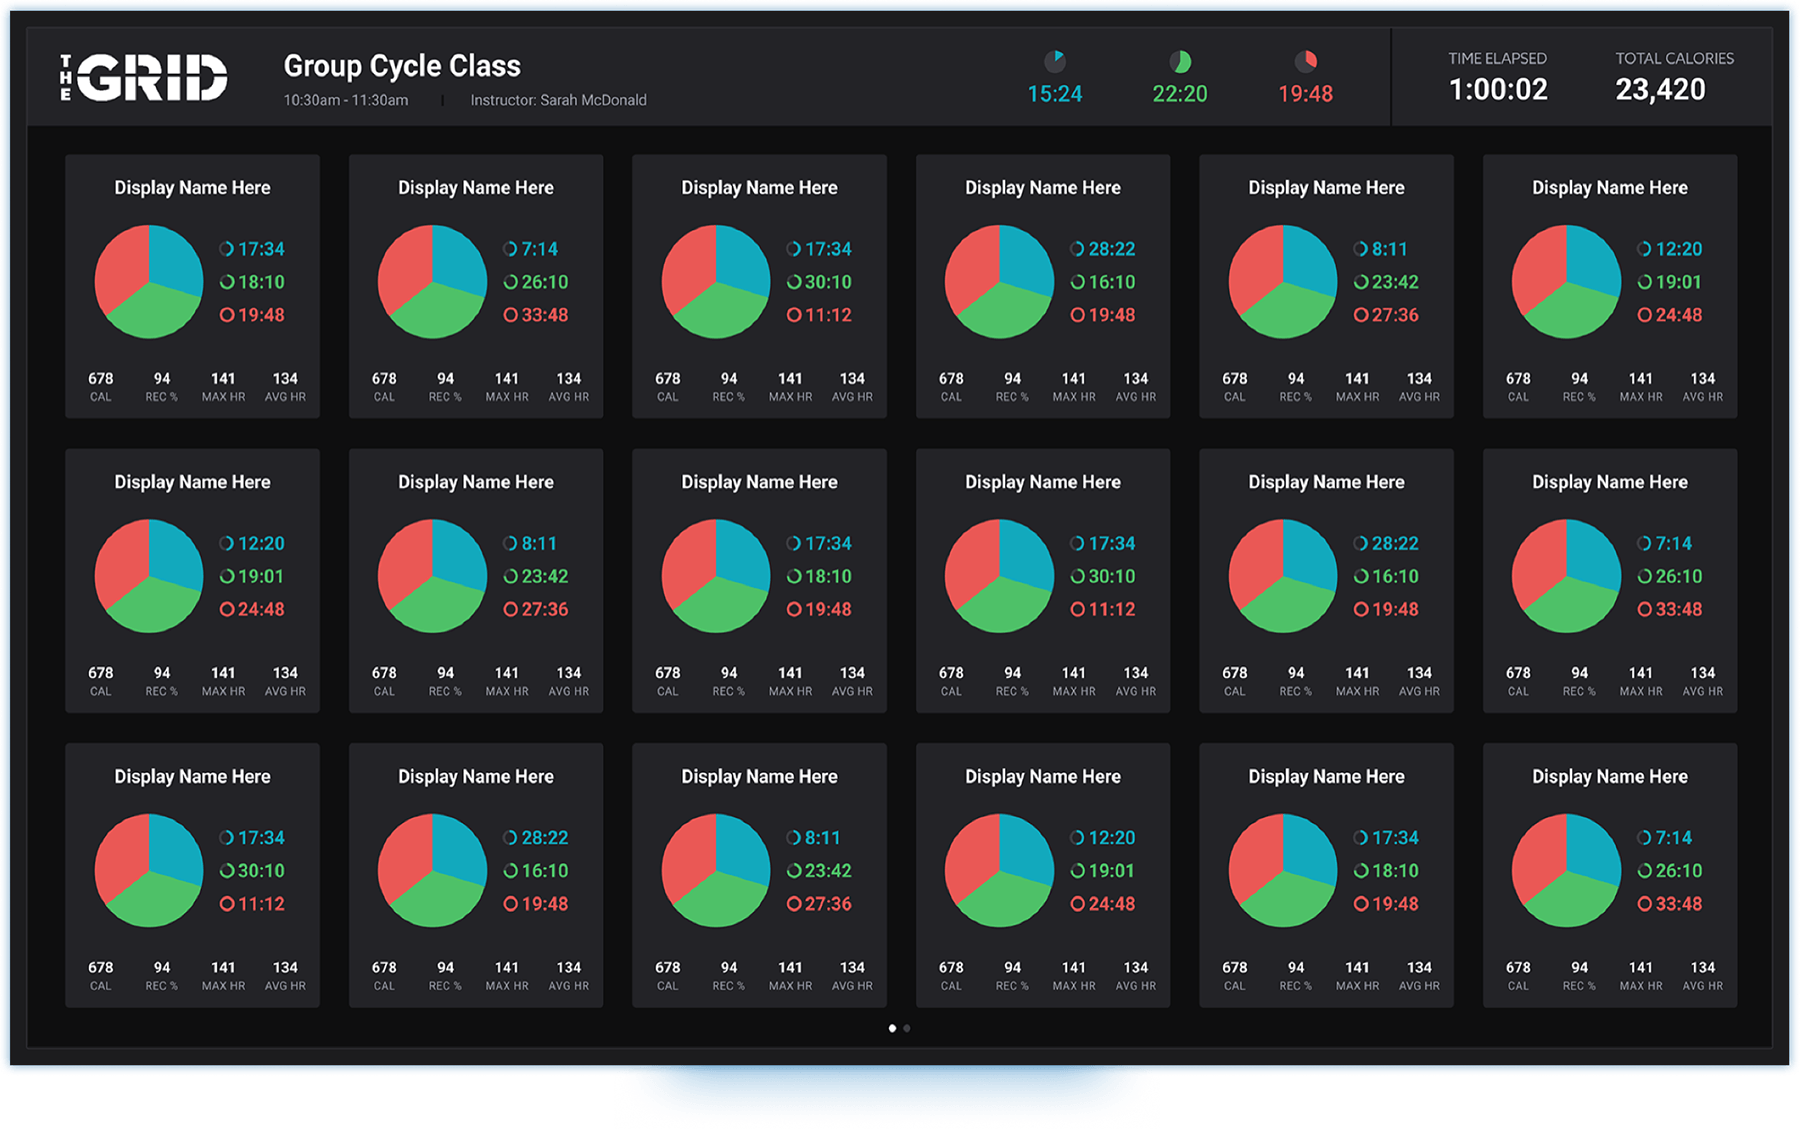The width and height of the screenshot is (1800, 1129).
Task: Click the pie chart in the bottom-right card
Action: point(1566,870)
